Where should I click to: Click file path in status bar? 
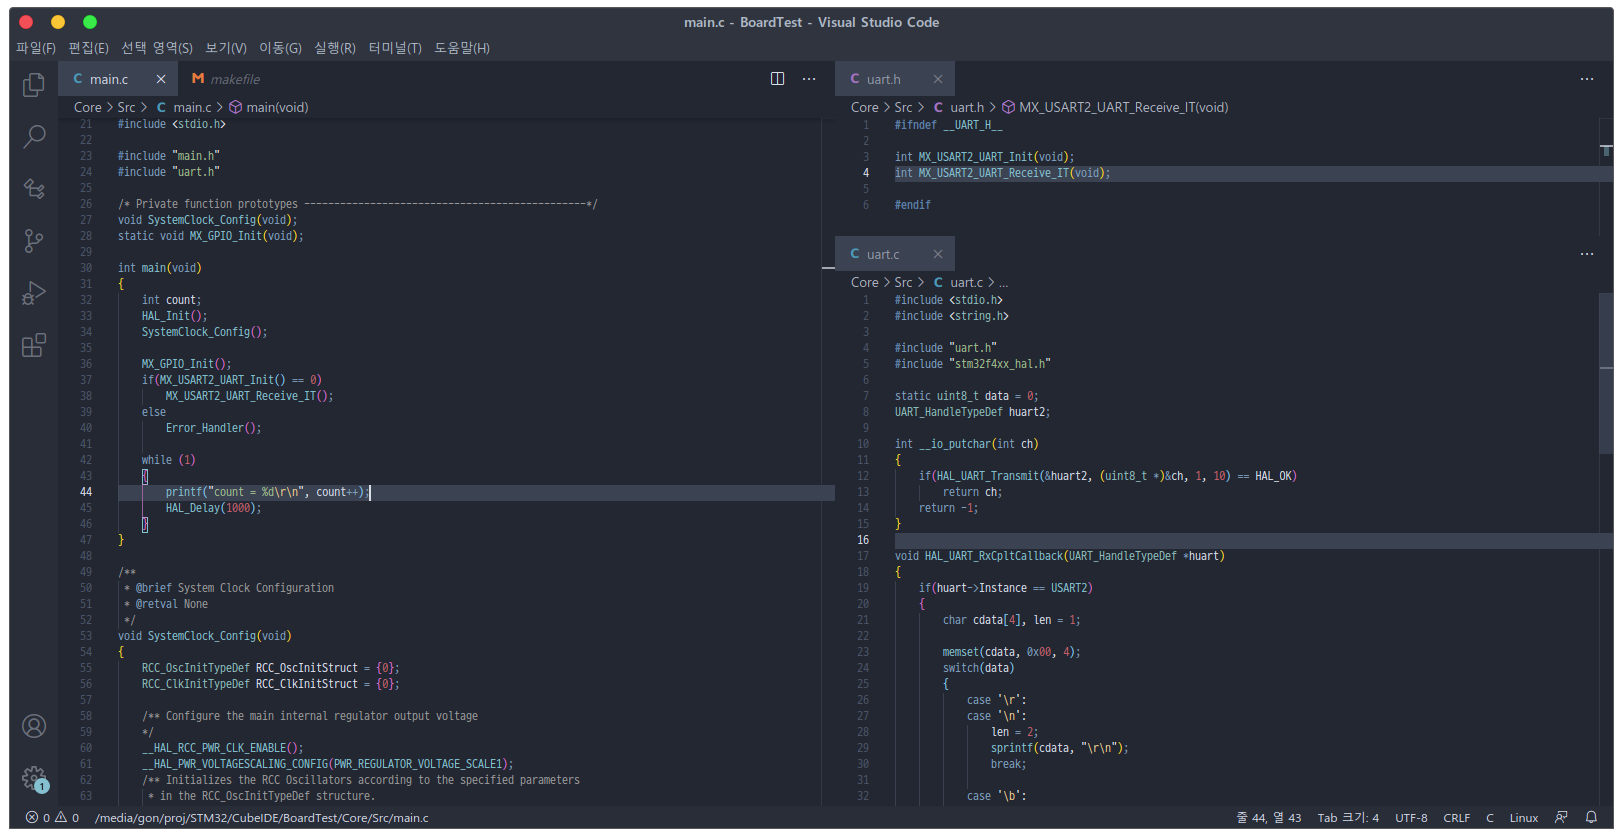tap(261, 817)
